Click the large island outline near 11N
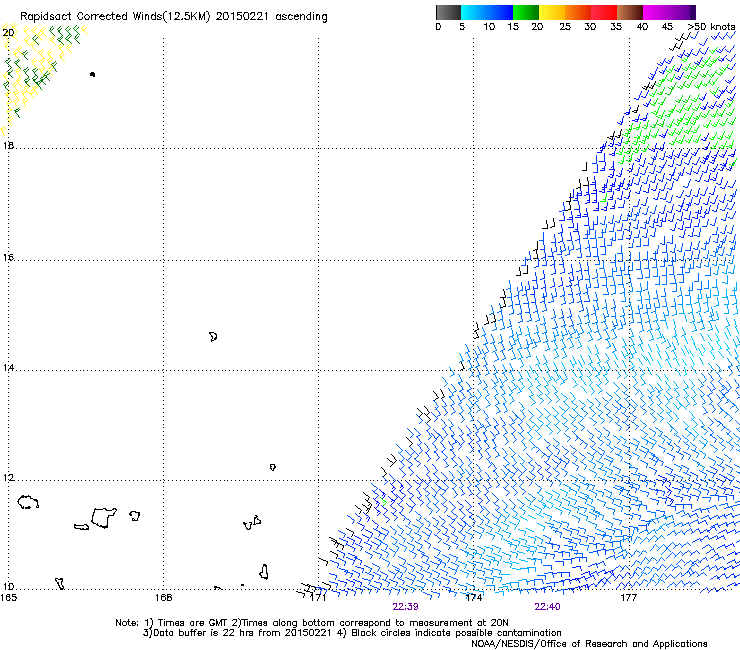The height and width of the screenshot is (650, 740). click(x=103, y=517)
